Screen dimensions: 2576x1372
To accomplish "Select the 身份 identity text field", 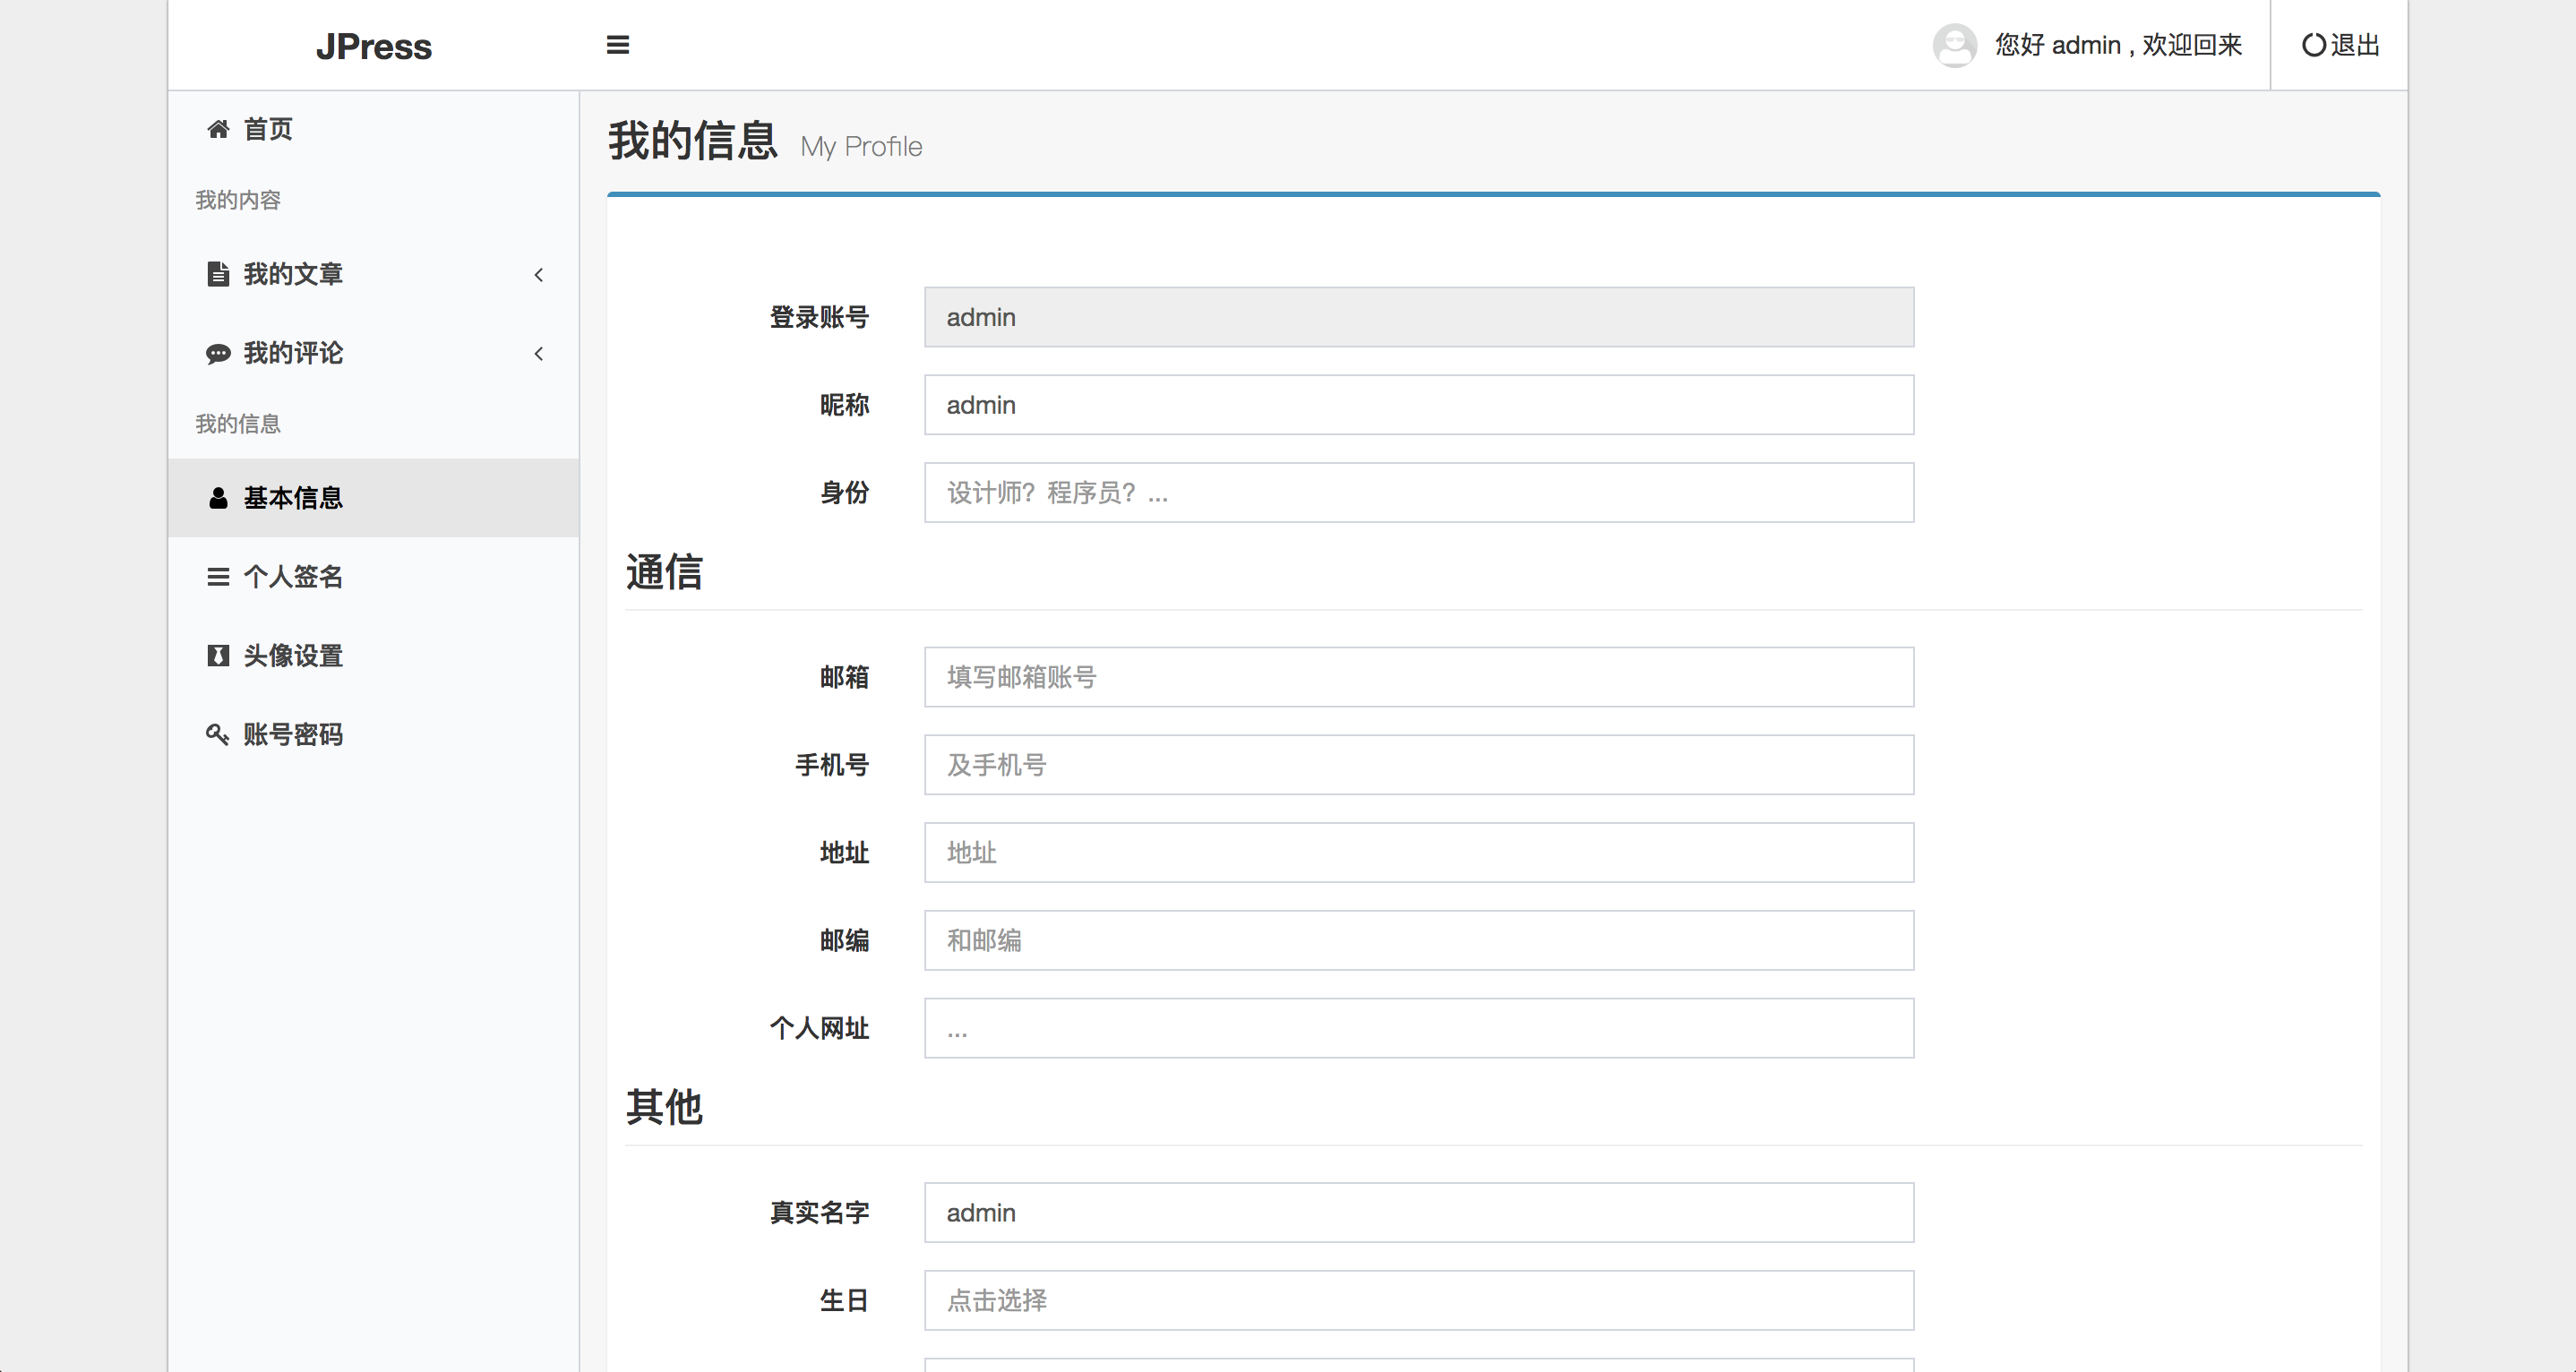I will click(1418, 493).
